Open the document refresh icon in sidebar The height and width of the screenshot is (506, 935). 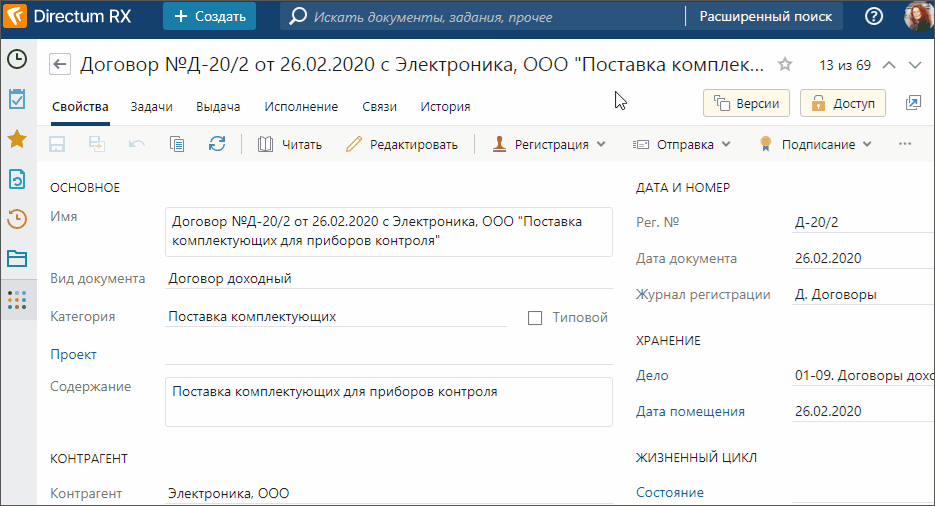[17, 179]
